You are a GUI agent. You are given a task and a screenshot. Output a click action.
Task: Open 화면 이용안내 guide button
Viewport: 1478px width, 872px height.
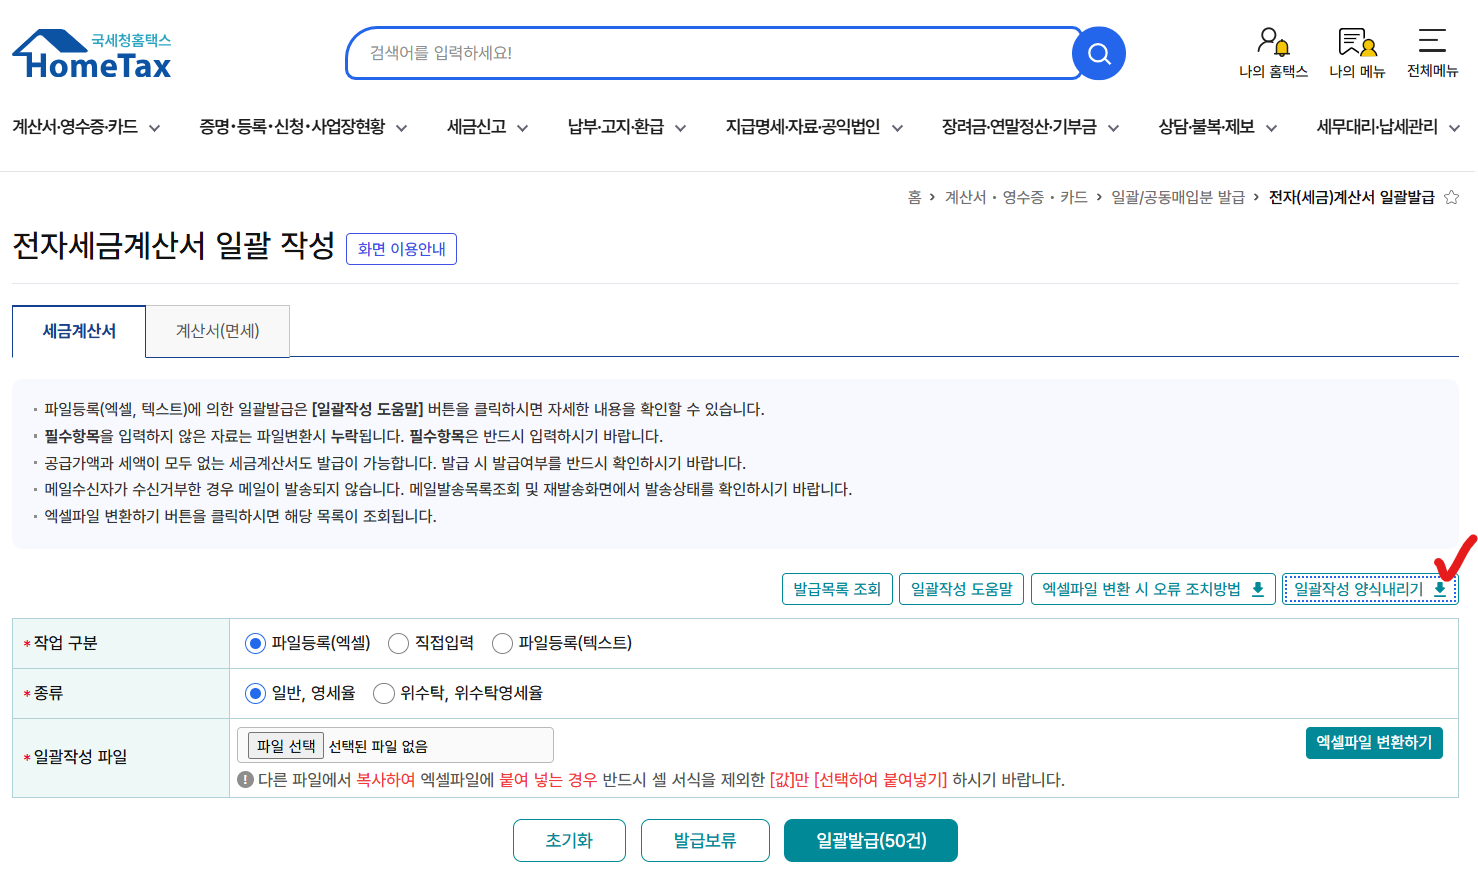point(401,249)
